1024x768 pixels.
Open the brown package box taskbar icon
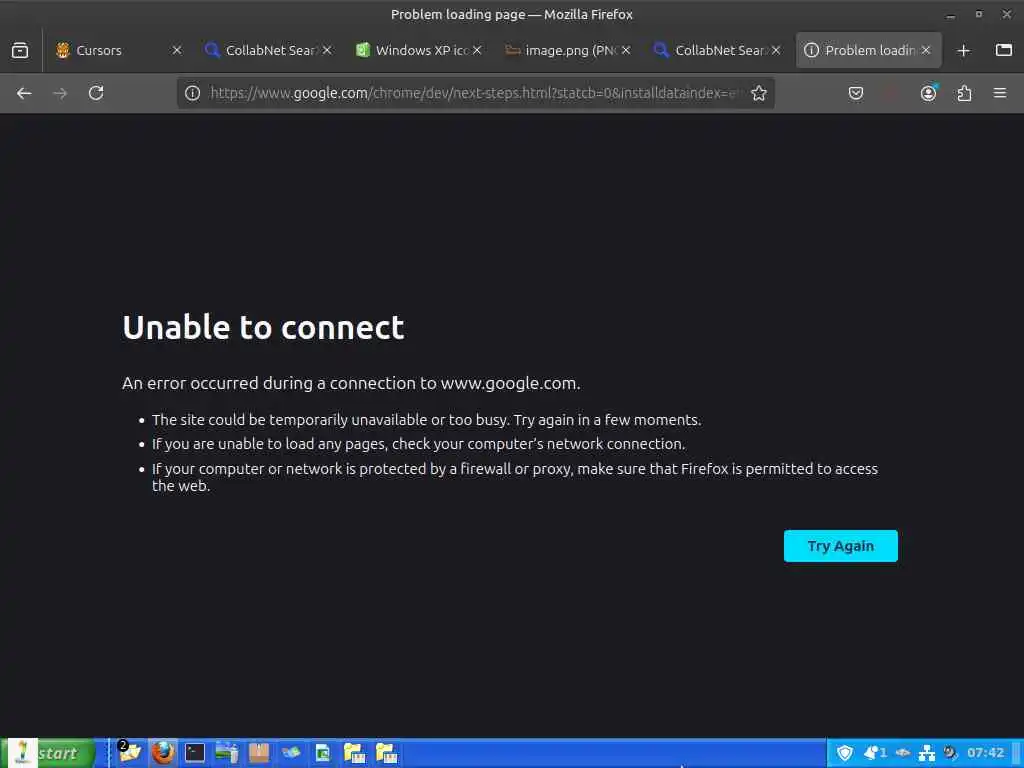(259, 753)
